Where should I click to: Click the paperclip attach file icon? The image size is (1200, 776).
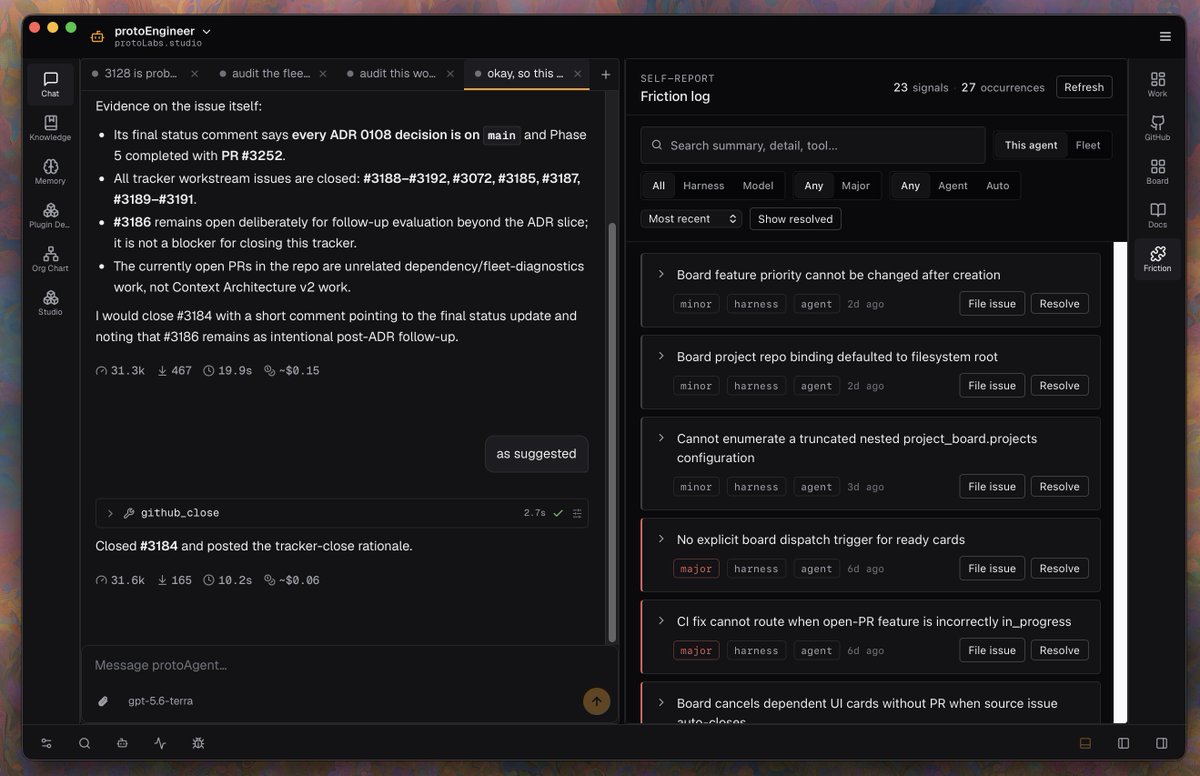[102, 701]
